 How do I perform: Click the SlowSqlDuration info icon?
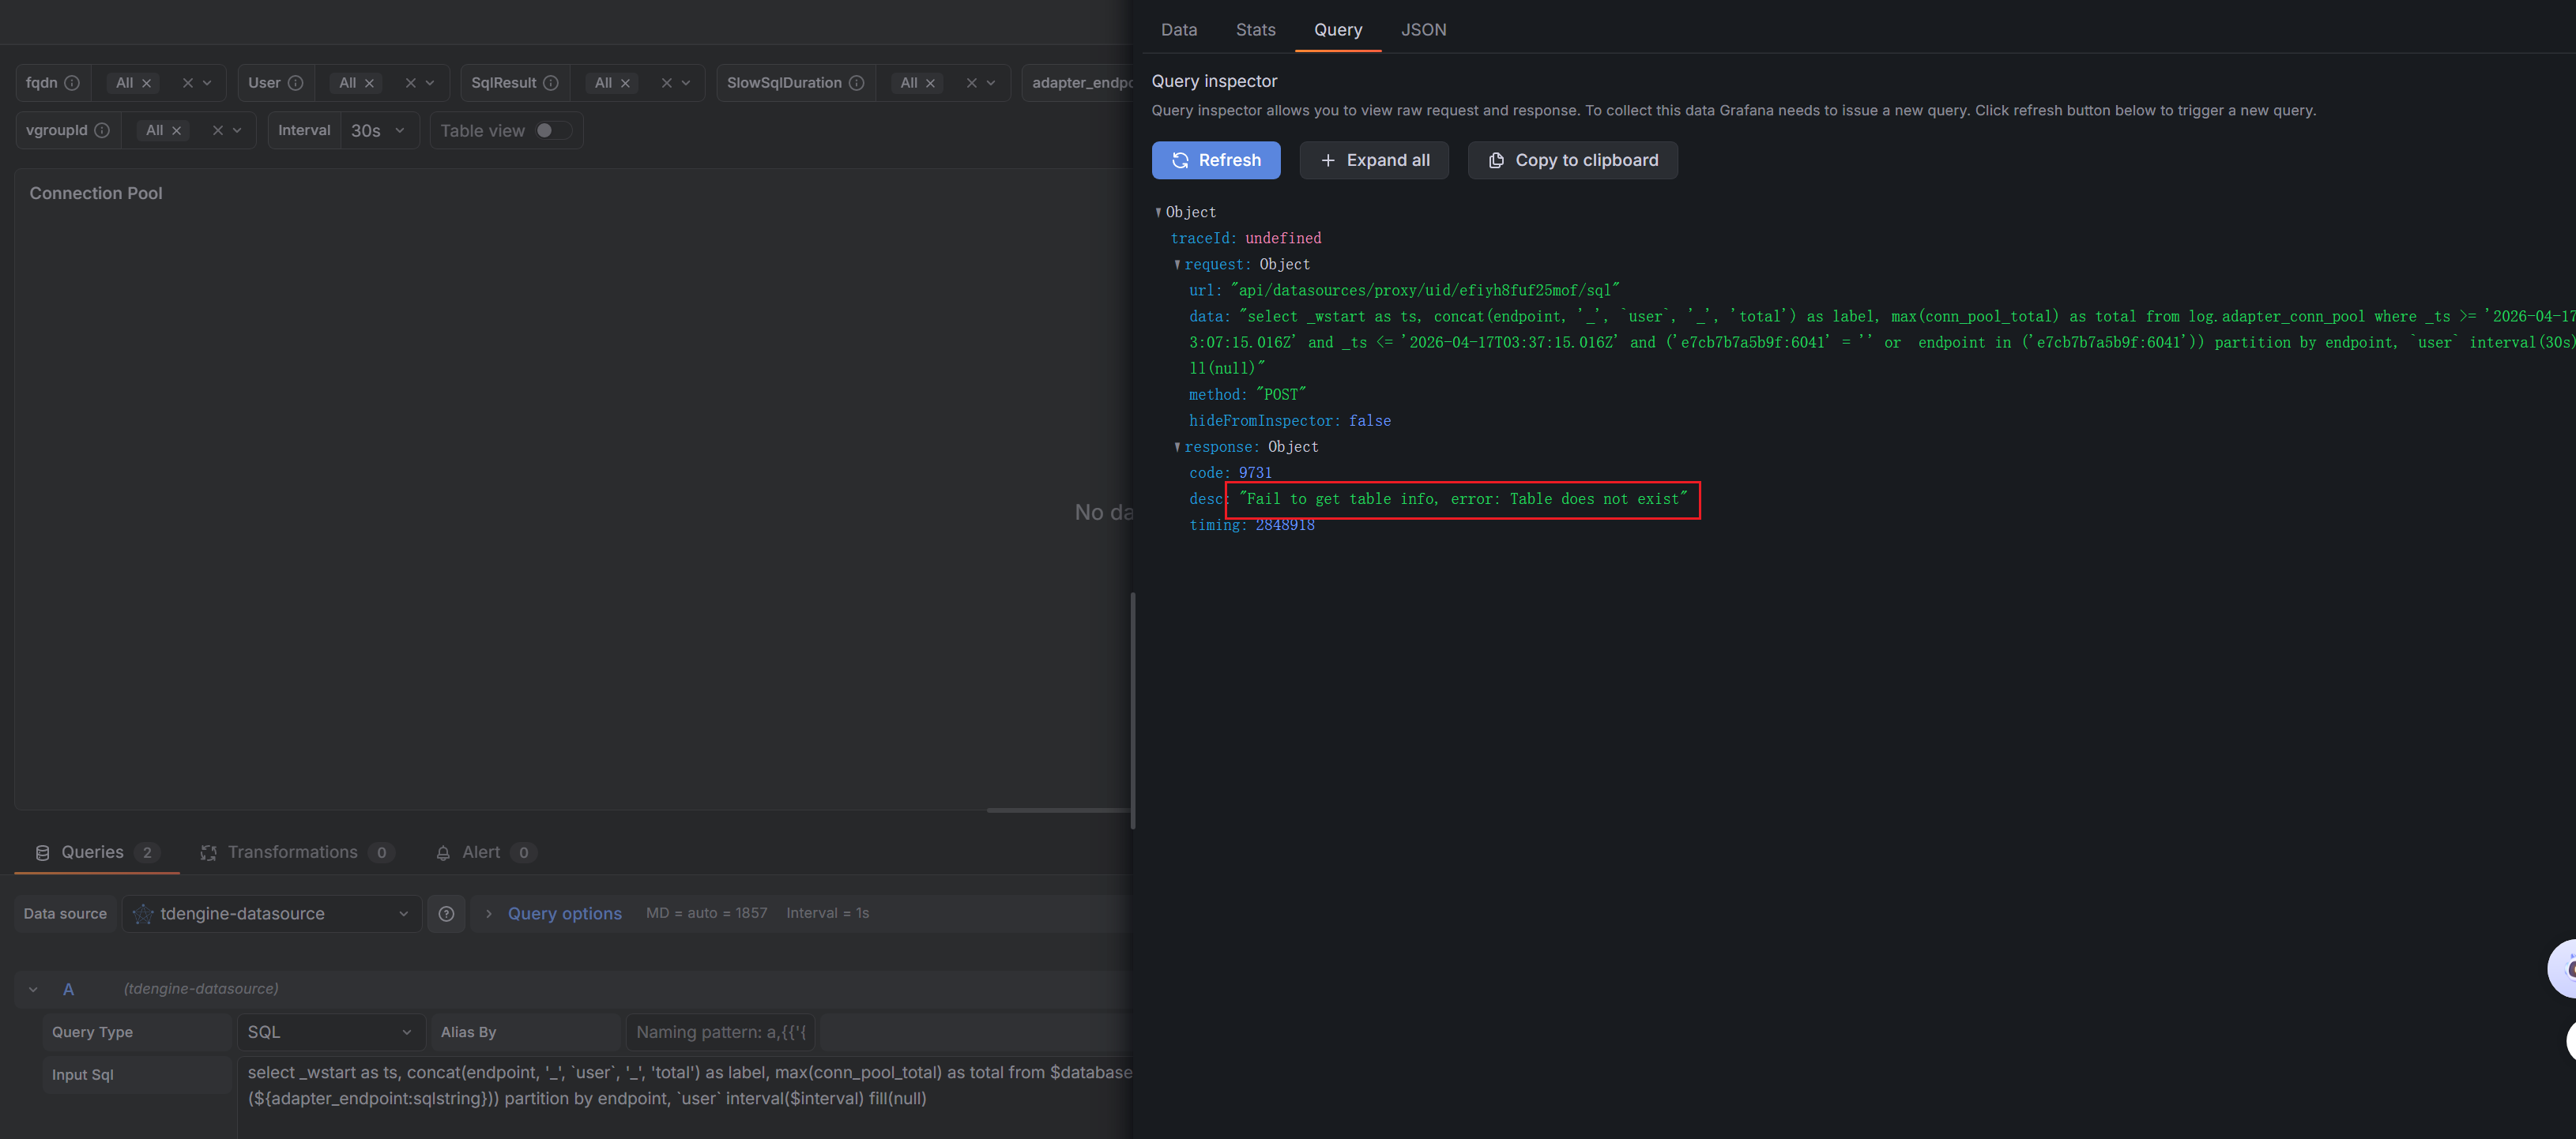coord(857,83)
